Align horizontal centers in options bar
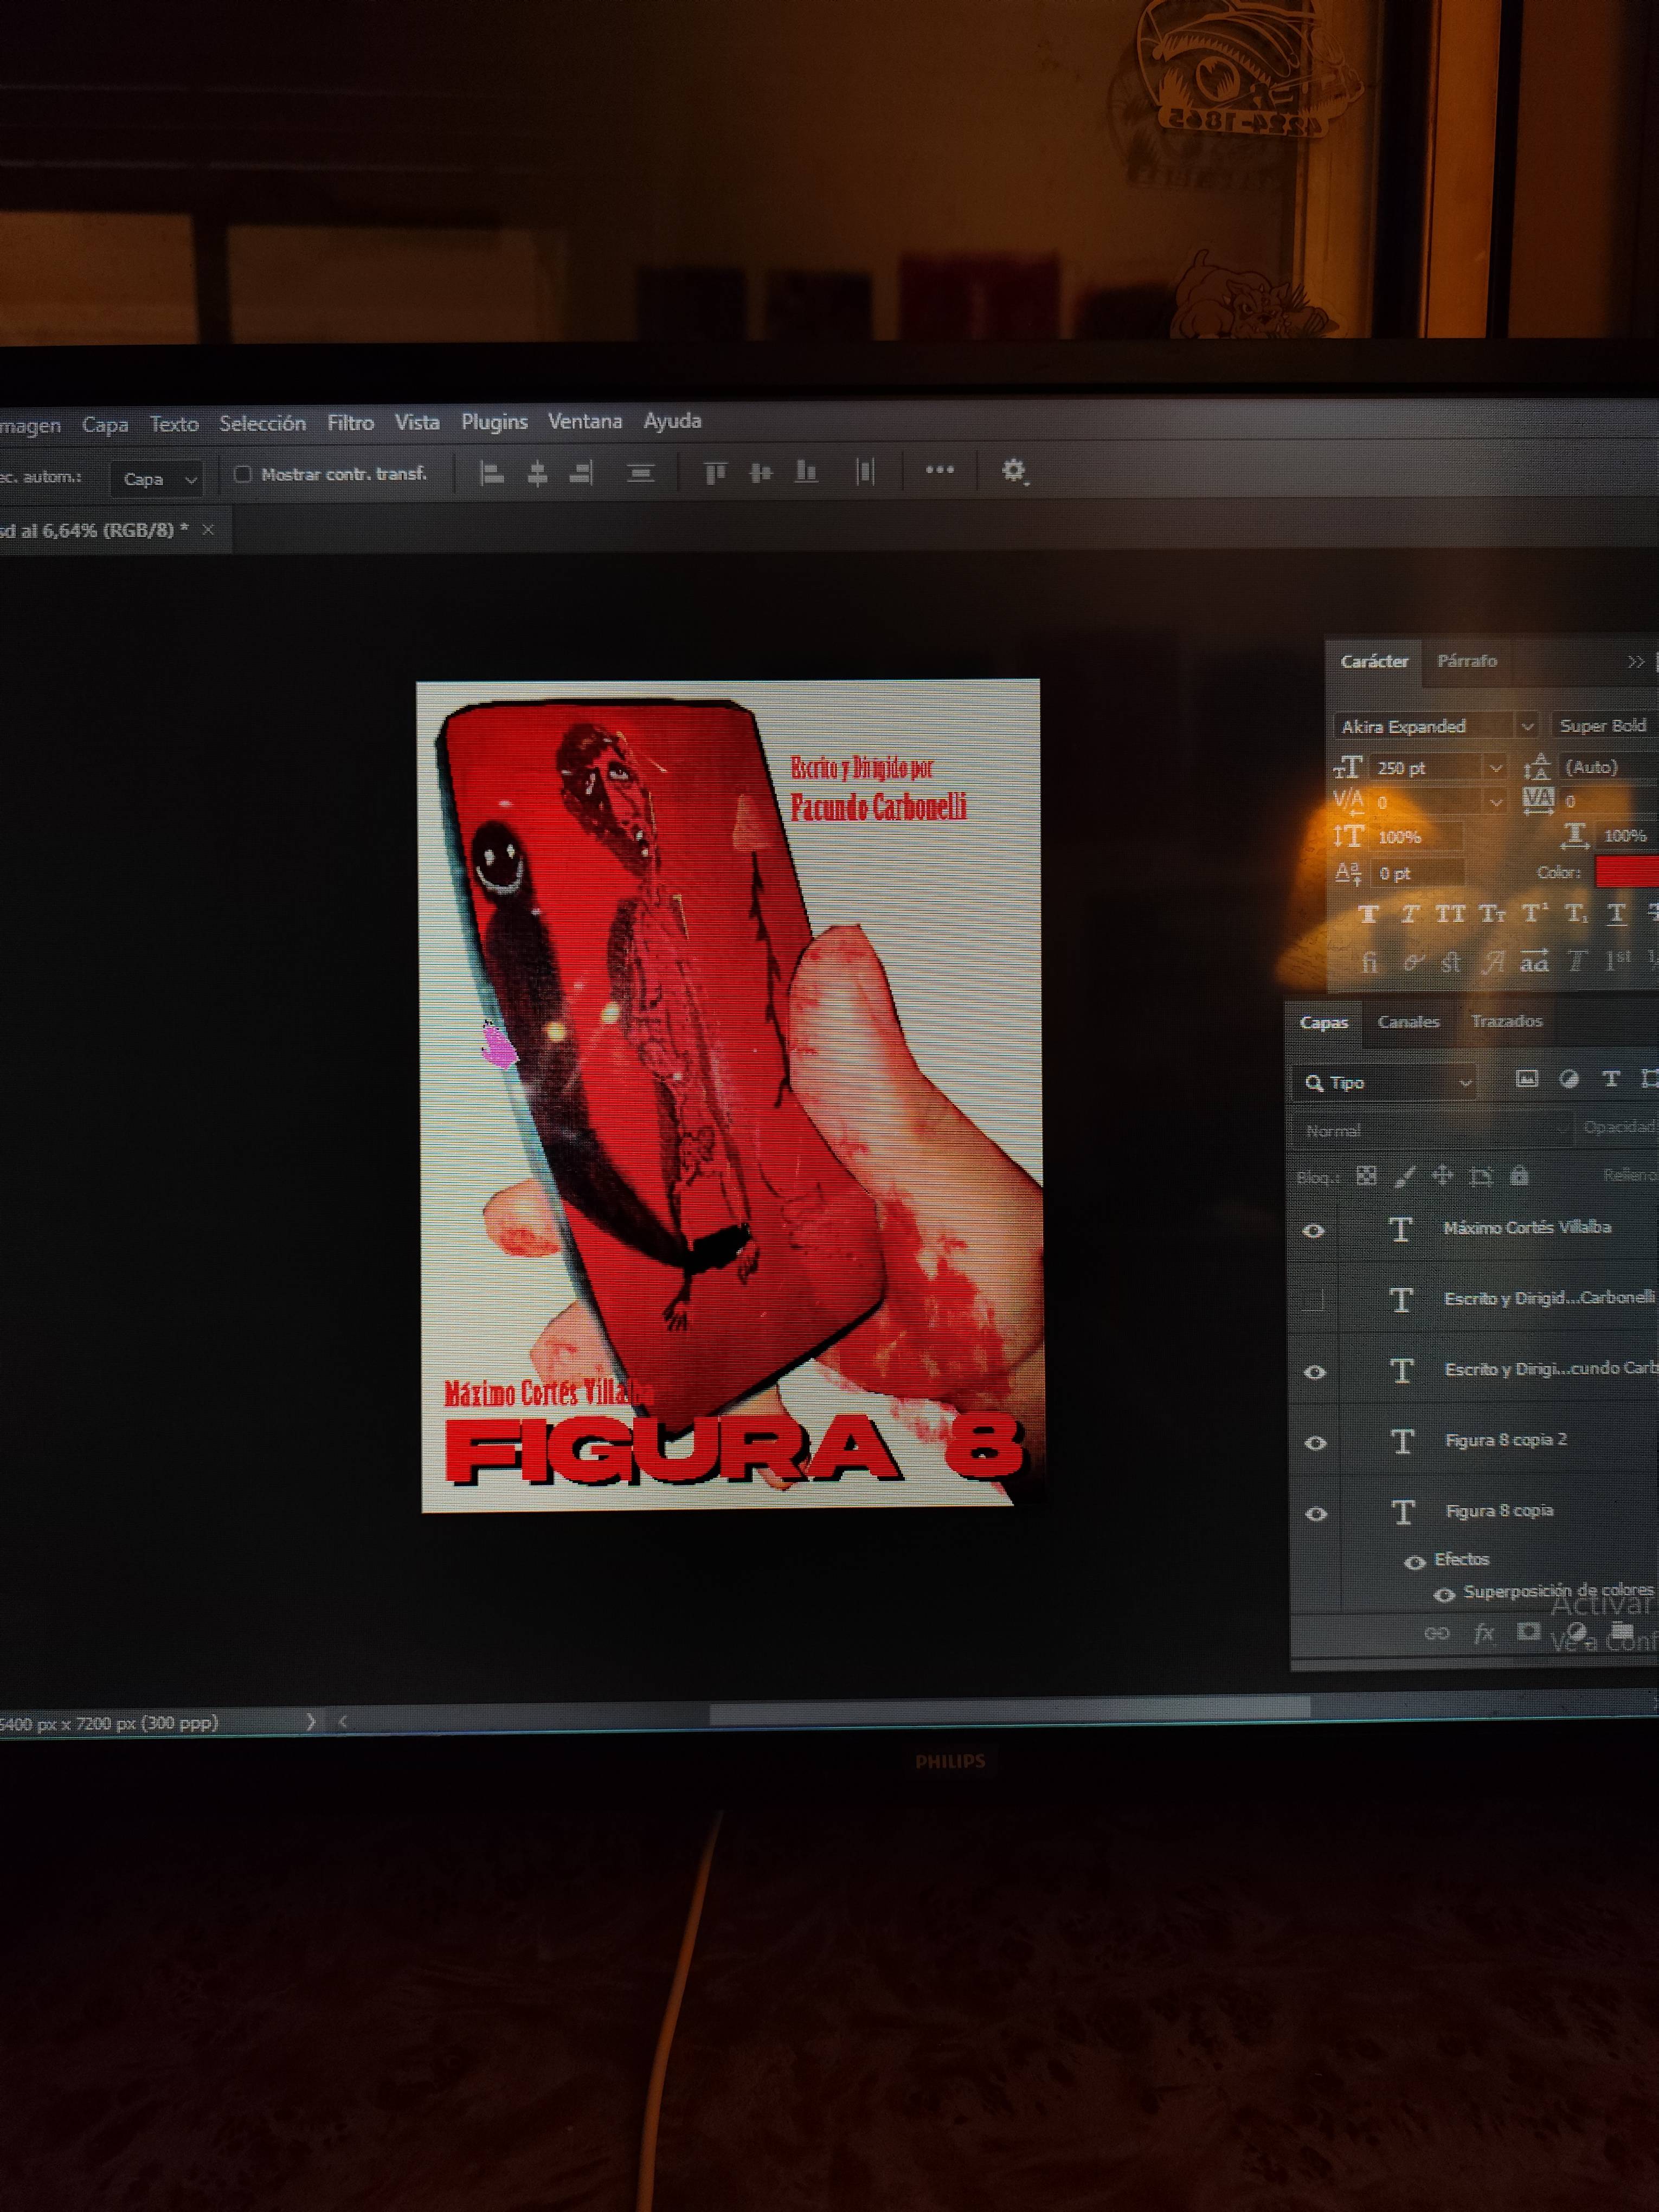 (x=537, y=473)
